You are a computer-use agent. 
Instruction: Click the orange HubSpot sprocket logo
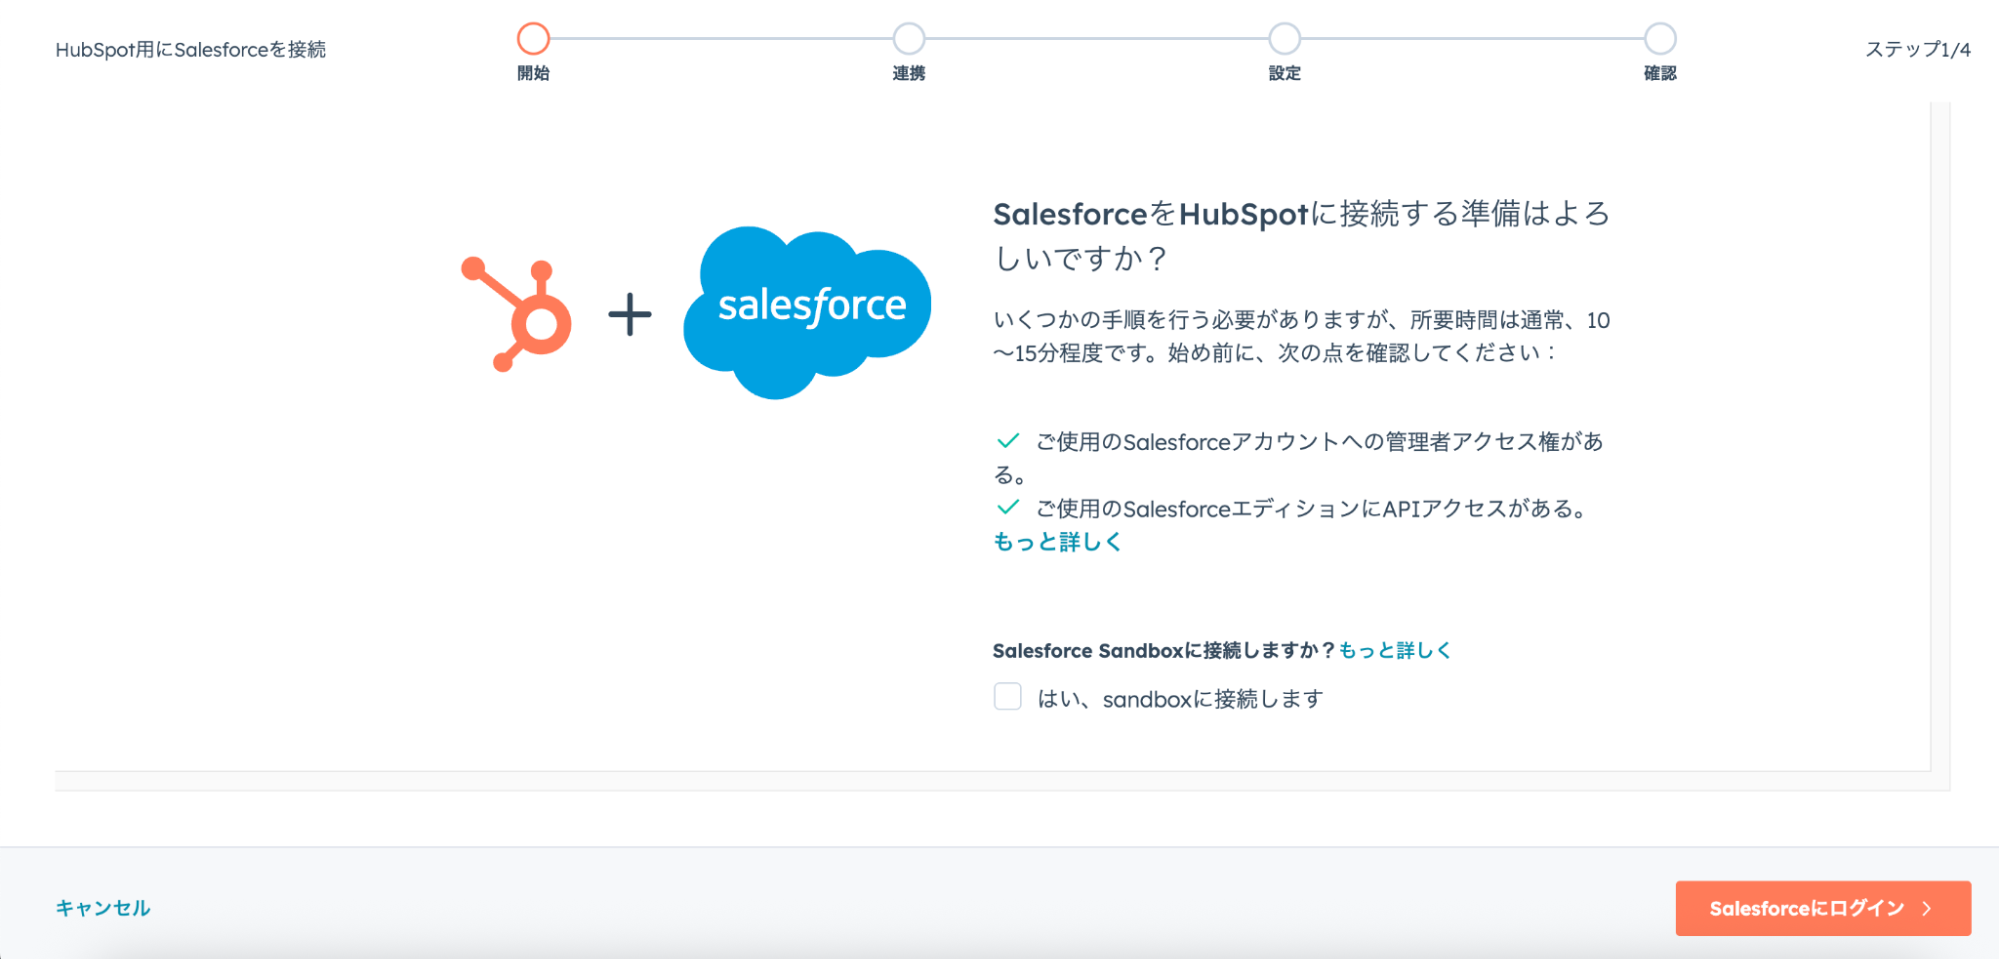[518, 315]
